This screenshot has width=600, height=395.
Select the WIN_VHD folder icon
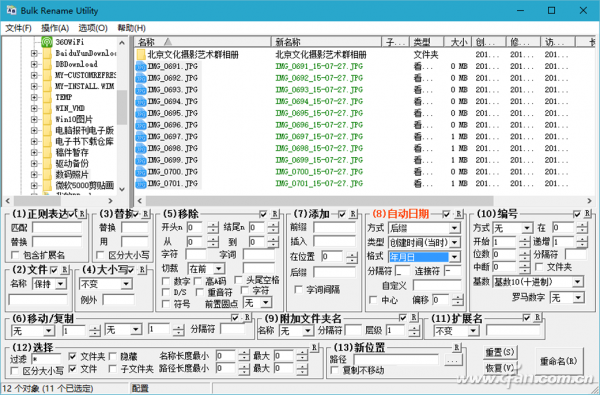pyautogui.click(x=47, y=108)
